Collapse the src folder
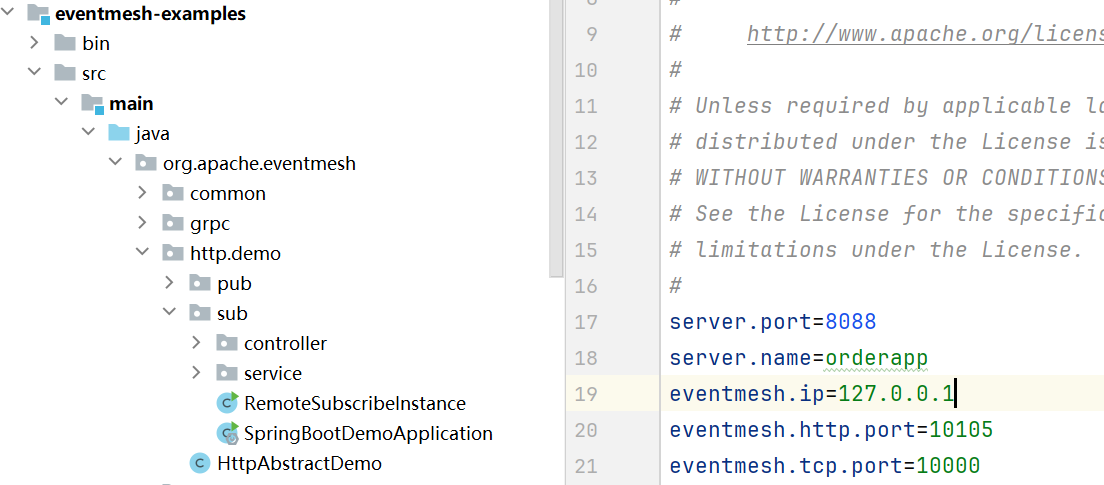The image size is (1104, 485). (34, 73)
